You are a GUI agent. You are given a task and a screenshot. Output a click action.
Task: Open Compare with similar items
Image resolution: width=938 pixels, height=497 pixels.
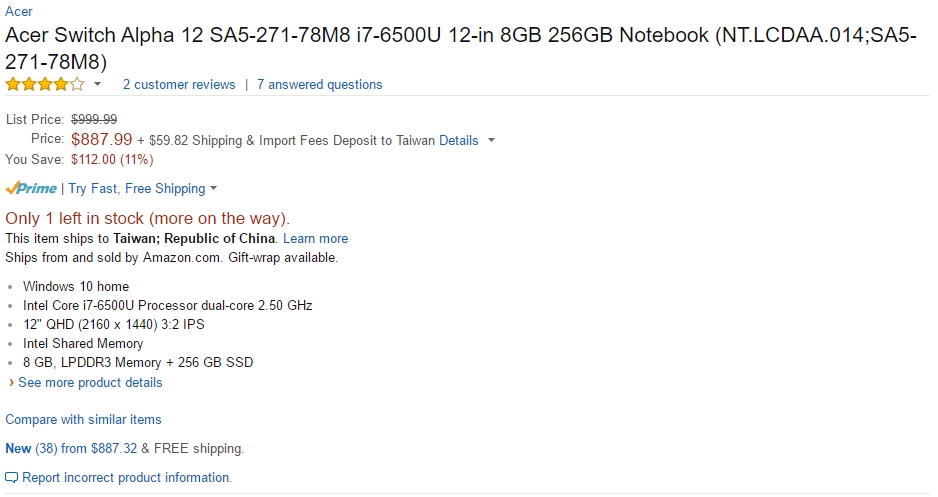point(83,420)
